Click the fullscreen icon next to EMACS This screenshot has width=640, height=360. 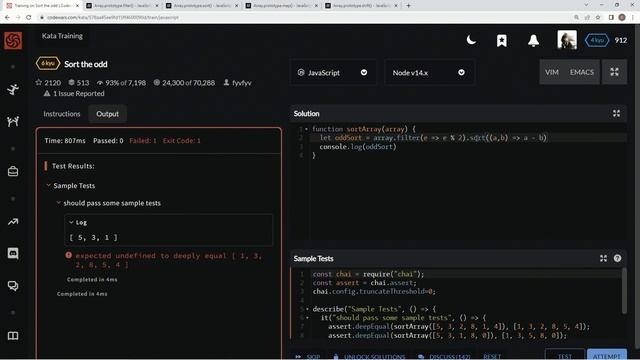coord(614,72)
